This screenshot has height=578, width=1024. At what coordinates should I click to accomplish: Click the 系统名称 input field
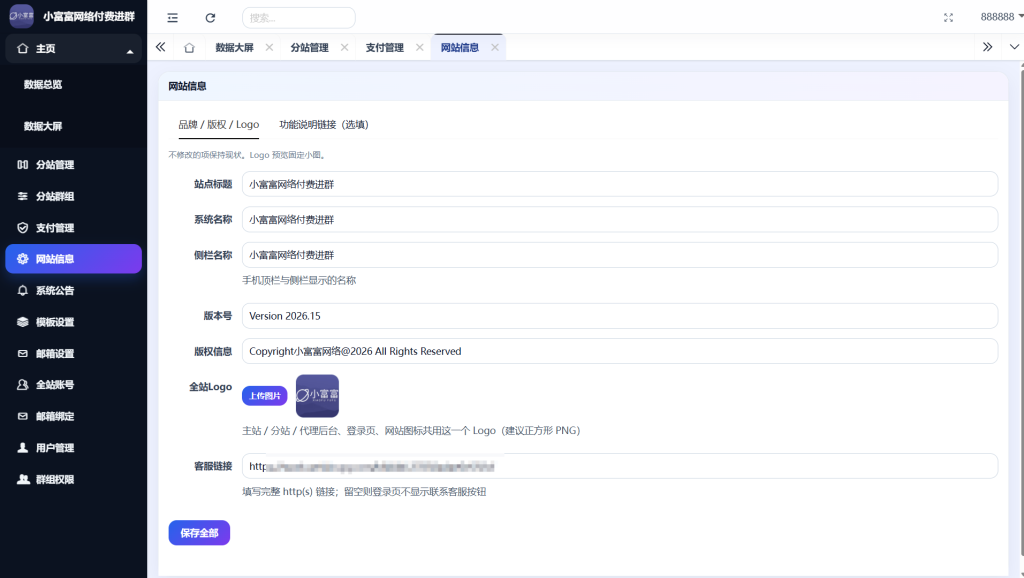(620, 219)
